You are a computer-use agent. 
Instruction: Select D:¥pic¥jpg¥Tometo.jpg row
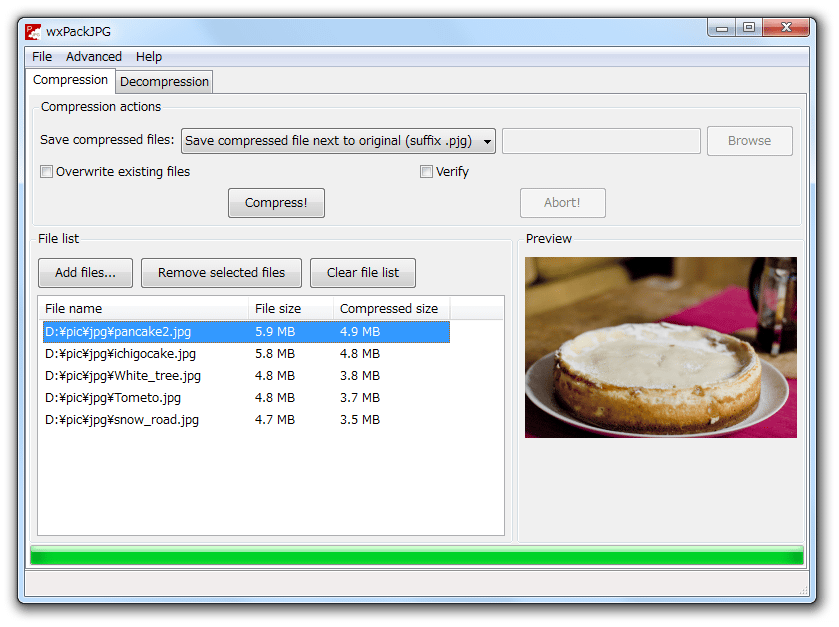click(246, 397)
